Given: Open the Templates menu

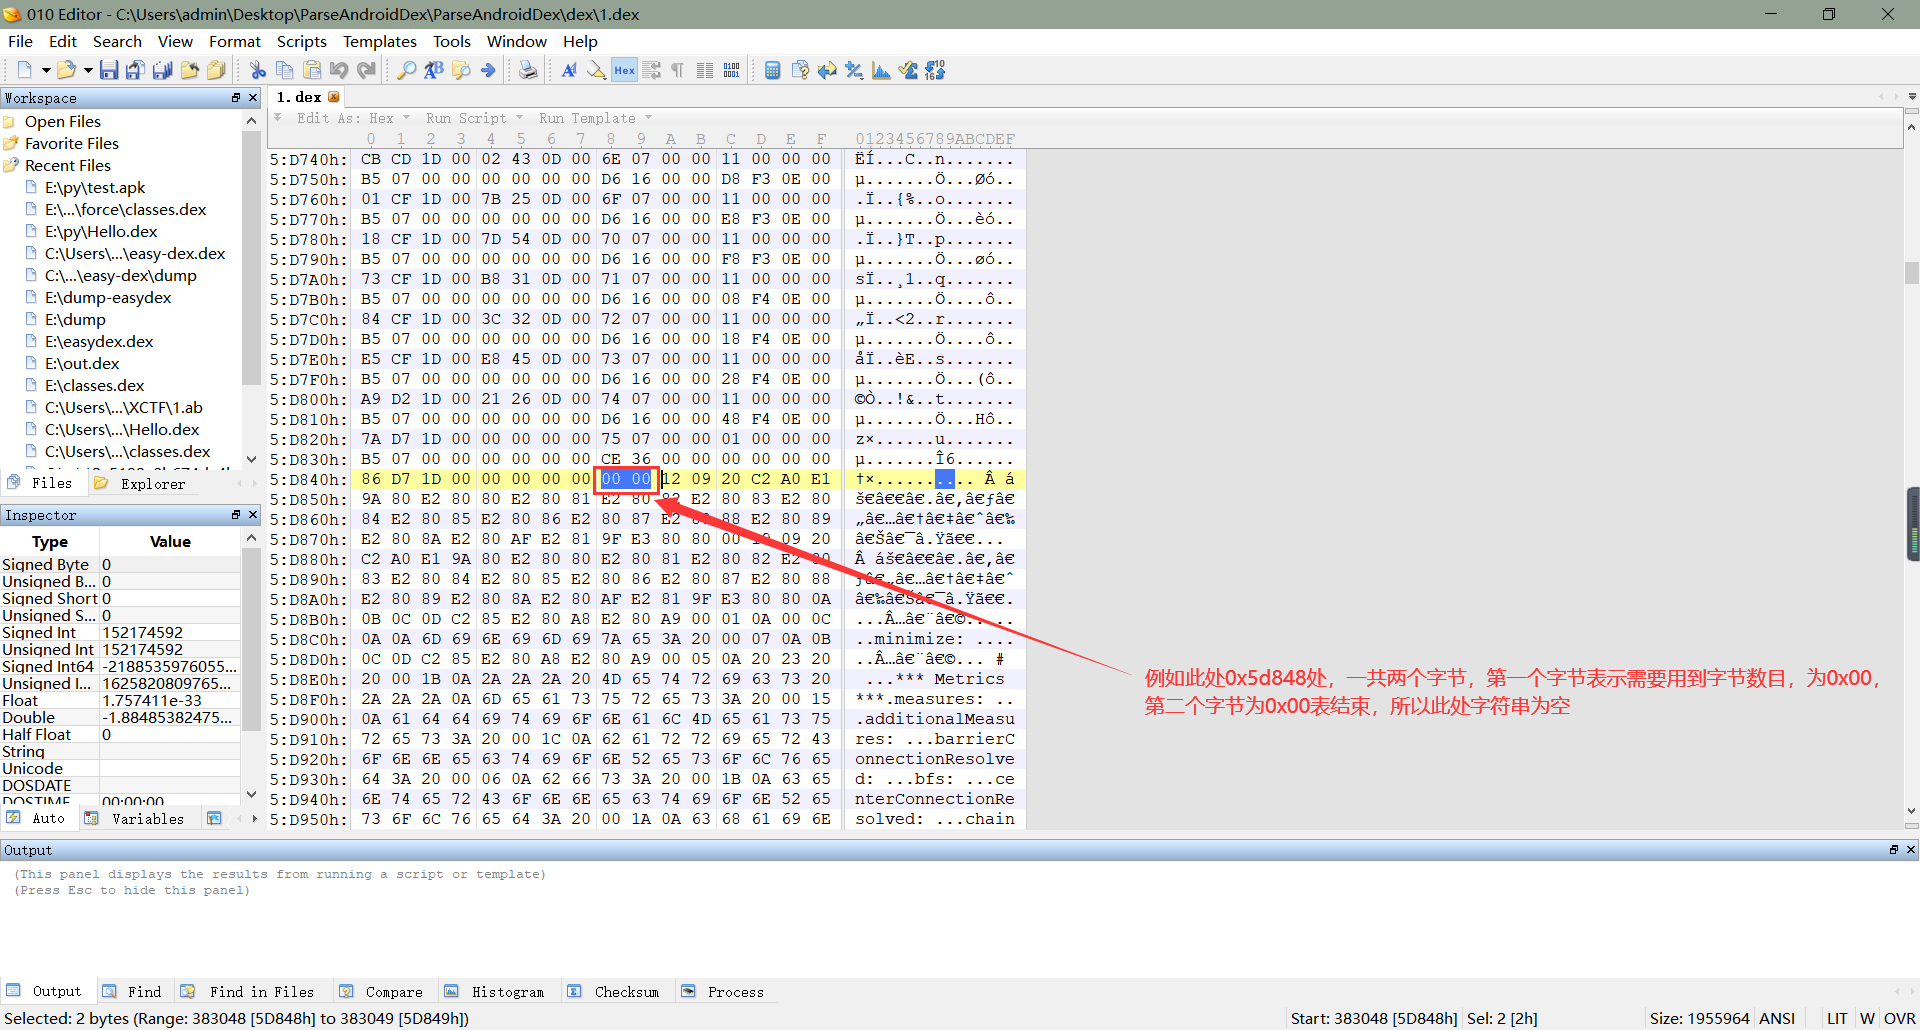Looking at the screenshot, I should tap(379, 41).
